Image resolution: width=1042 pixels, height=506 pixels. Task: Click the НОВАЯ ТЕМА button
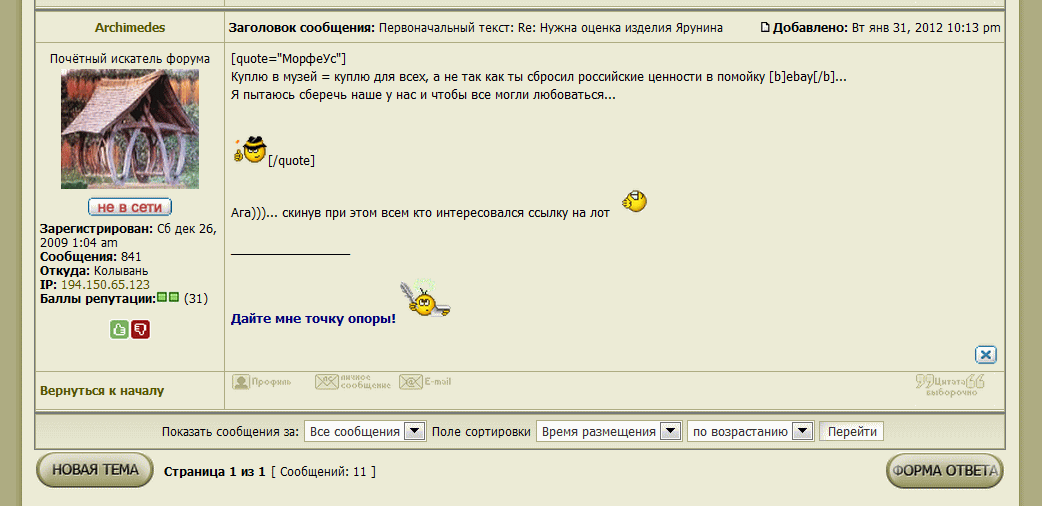click(95, 470)
